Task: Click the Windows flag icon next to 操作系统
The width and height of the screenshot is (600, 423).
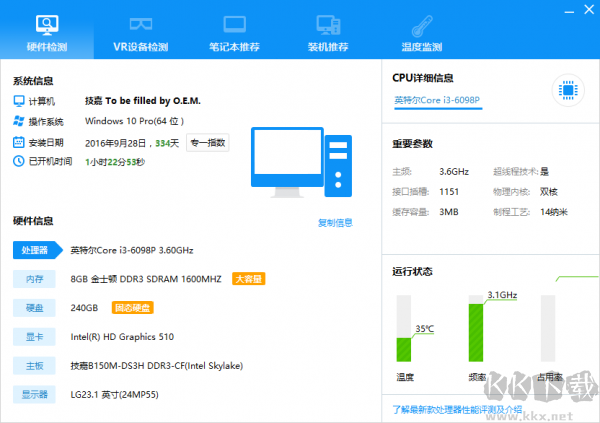Action: 19,121
